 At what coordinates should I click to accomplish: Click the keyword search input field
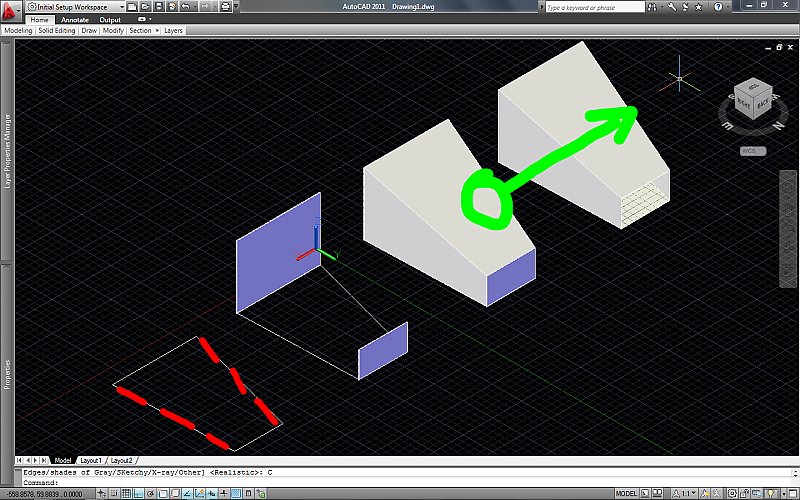[x=595, y=7]
